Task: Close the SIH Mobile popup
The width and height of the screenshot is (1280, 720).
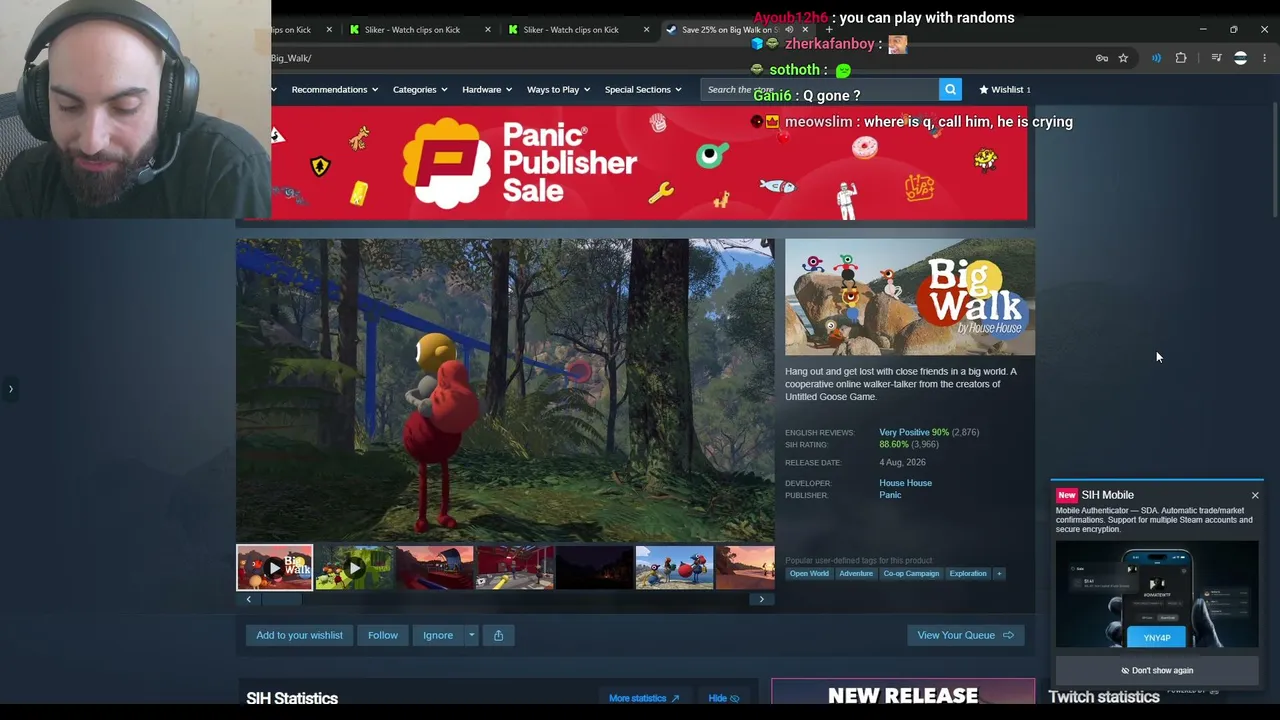Action: (1255, 495)
